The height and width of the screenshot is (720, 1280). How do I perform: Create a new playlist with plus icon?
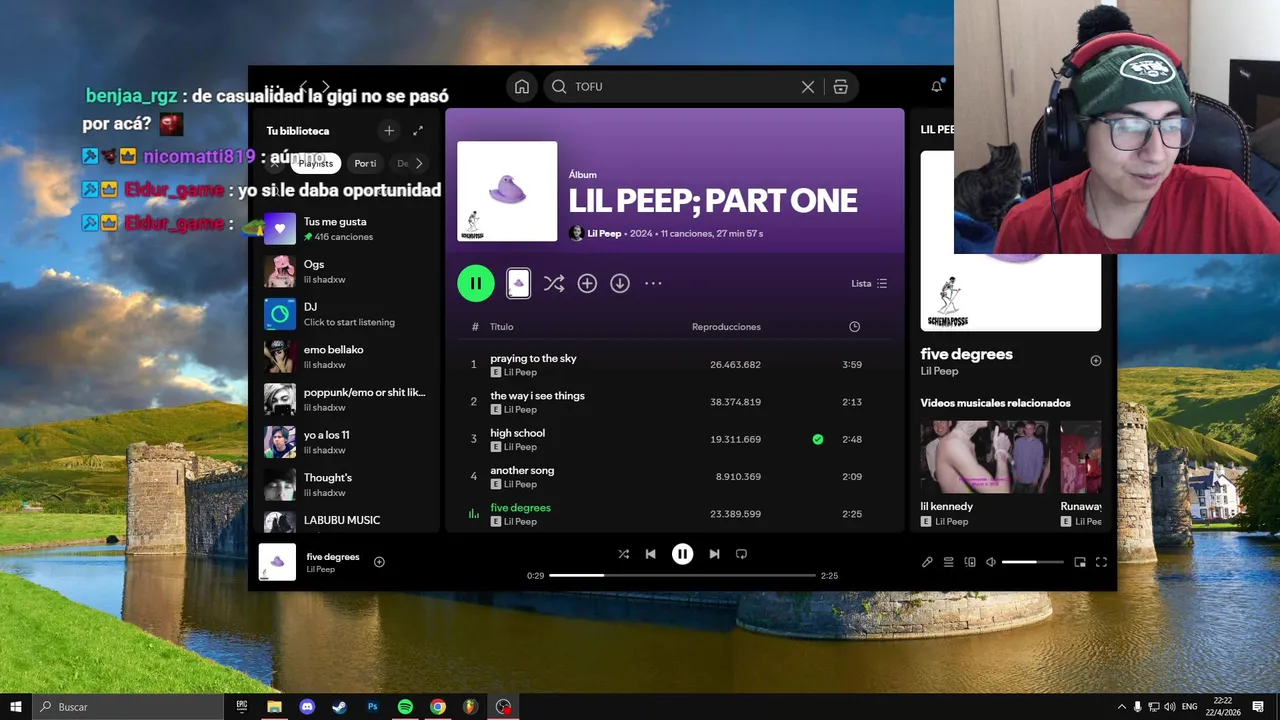389,131
